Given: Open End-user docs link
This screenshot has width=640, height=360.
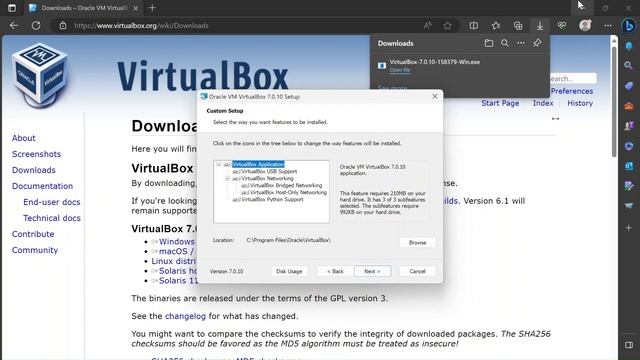Looking at the screenshot, I should tap(52, 202).
